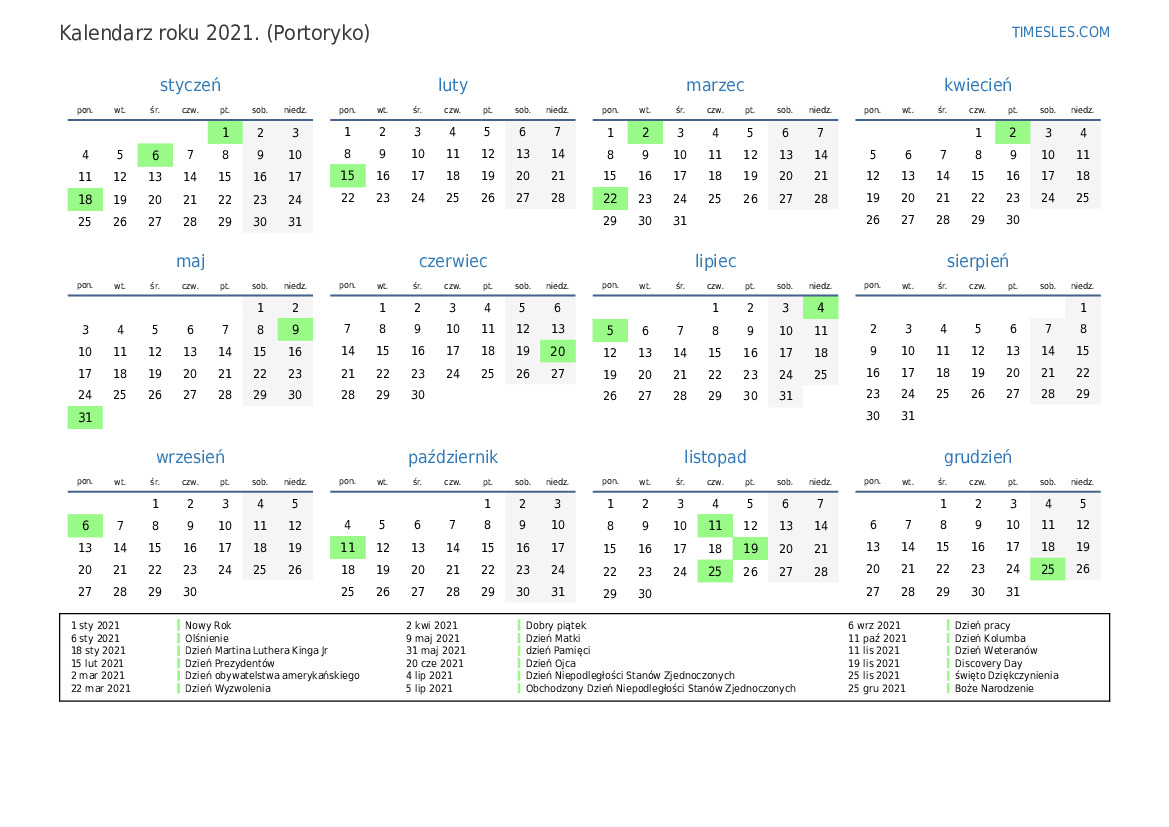Screen dimensions: 1169x827
Task: Click legend date '20 cze 2021'
Action: click(435, 663)
